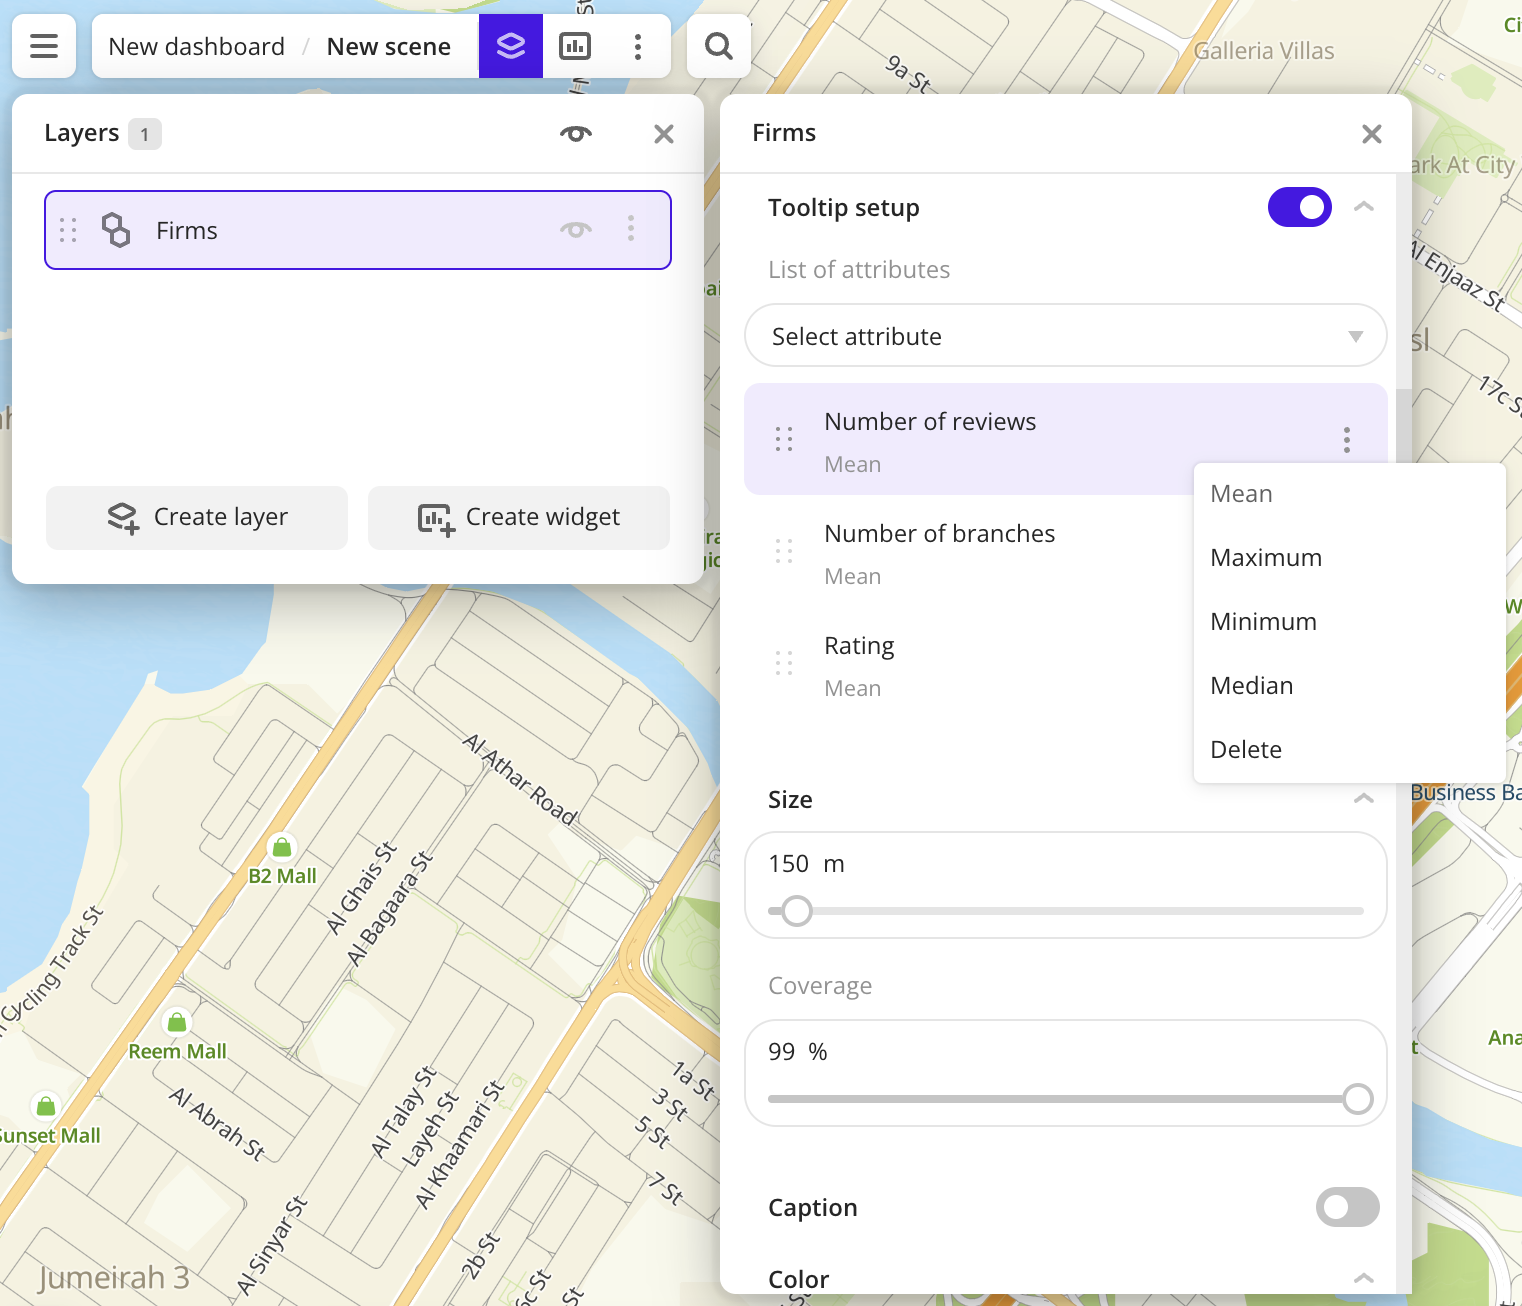Click drag handle of Number of branches

click(x=784, y=551)
